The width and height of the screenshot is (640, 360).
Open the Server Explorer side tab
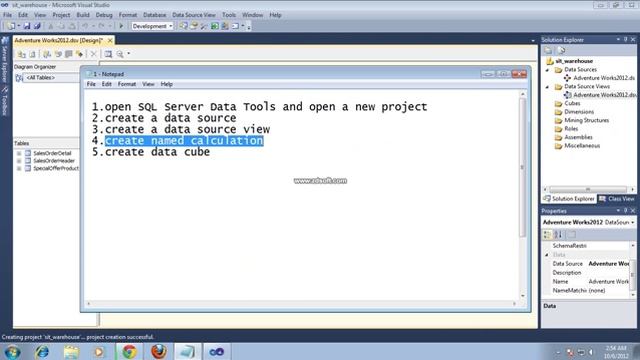click(x=5, y=60)
